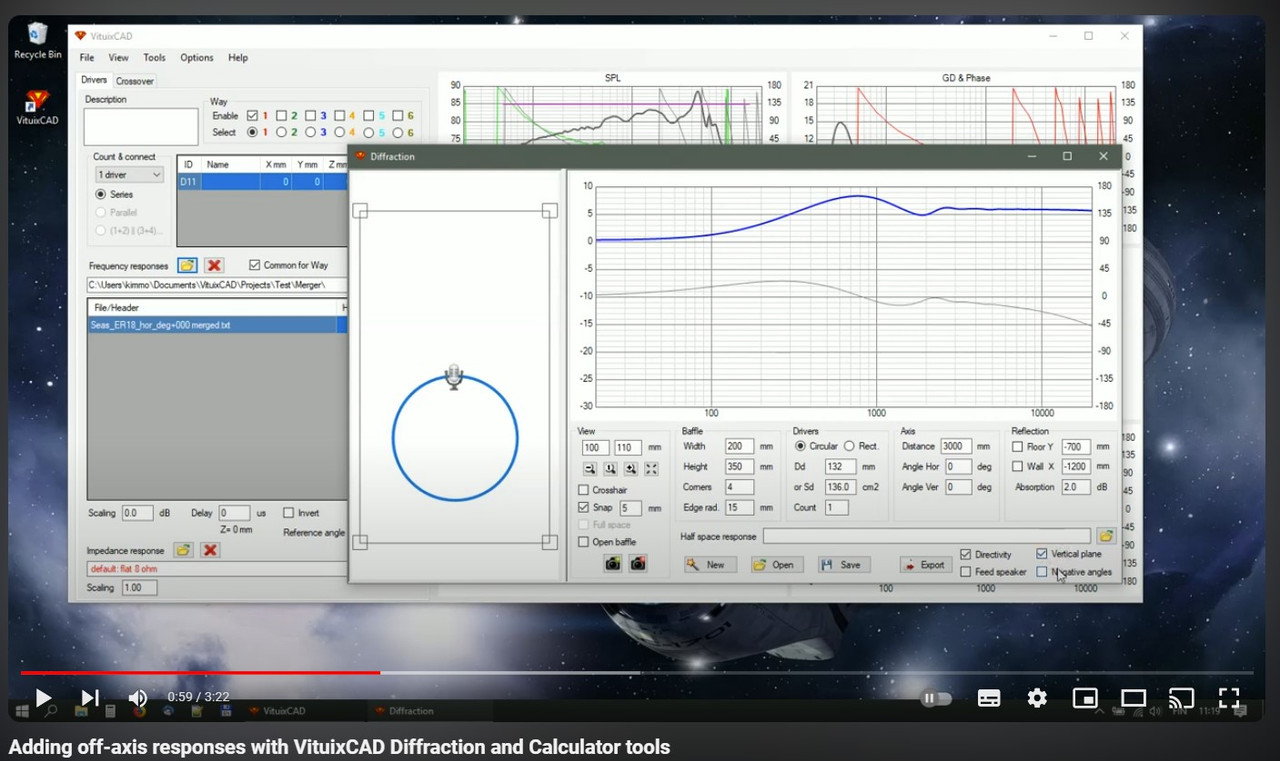The width and height of the screenshot is (1280, 761).
Task: Select the Rect. driver shape radio
Action: click(x=849, y=446)
